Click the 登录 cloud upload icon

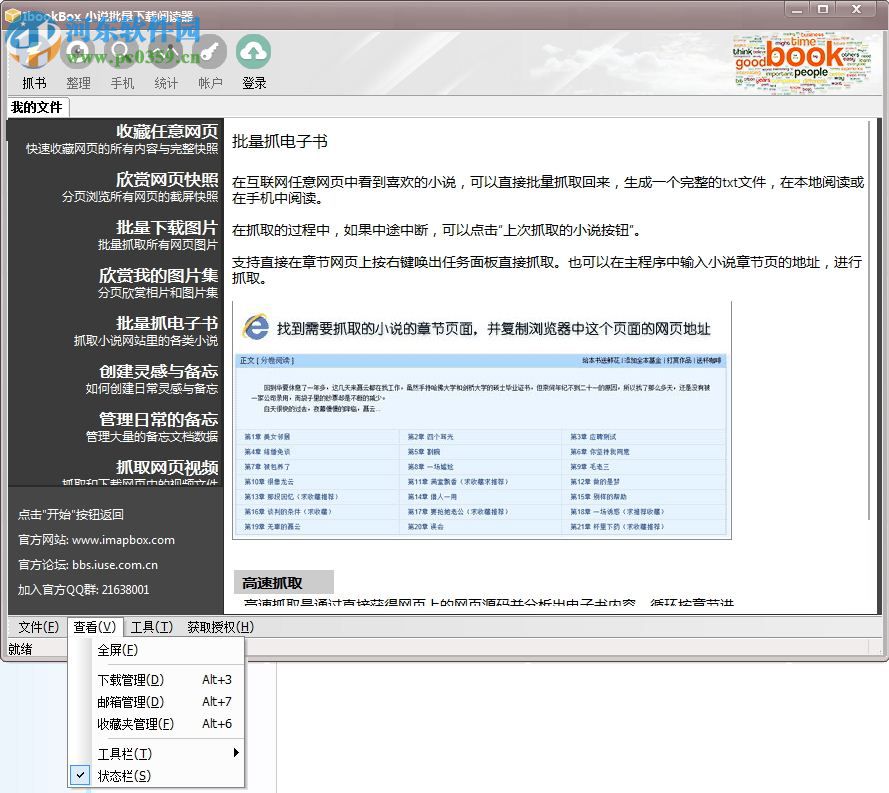click(254, 52)
